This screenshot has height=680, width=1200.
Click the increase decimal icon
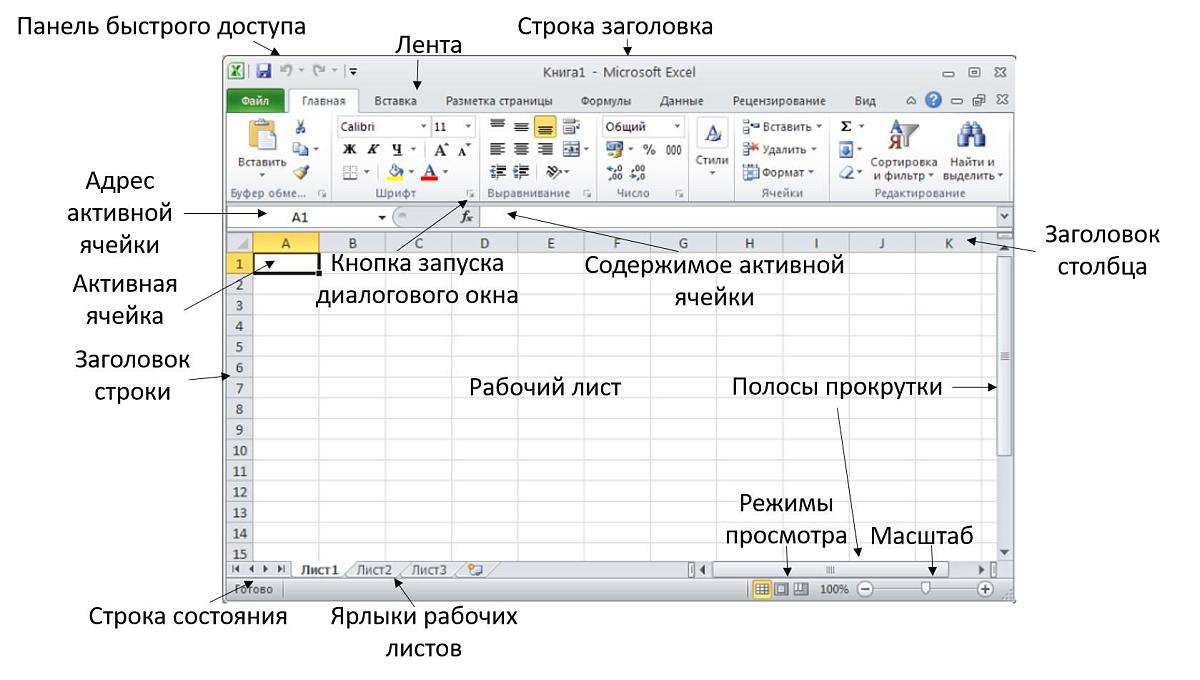point(615,172)
